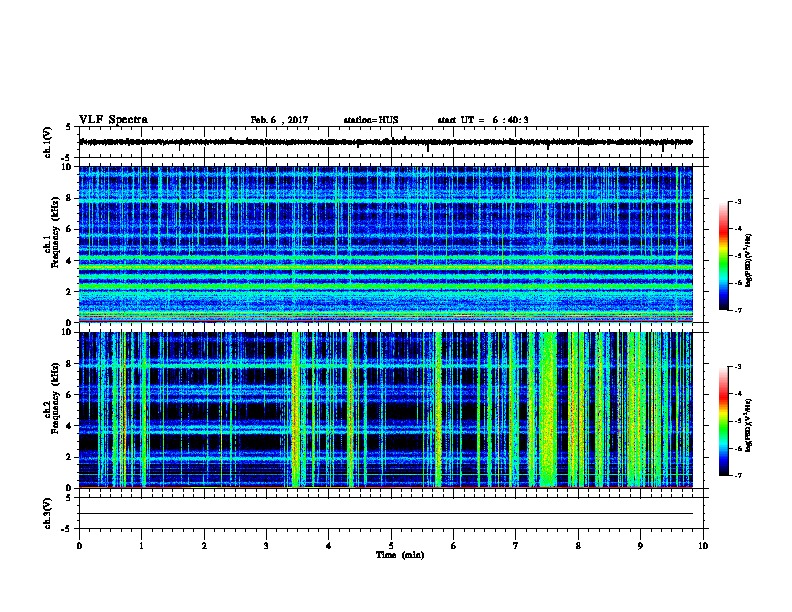Image resolution: width=792 pixels, height=612 pixels.
Task: Click the "-3" tick on ch.1 colorbar
Action: pyautogui.click(x=737, y=201)
